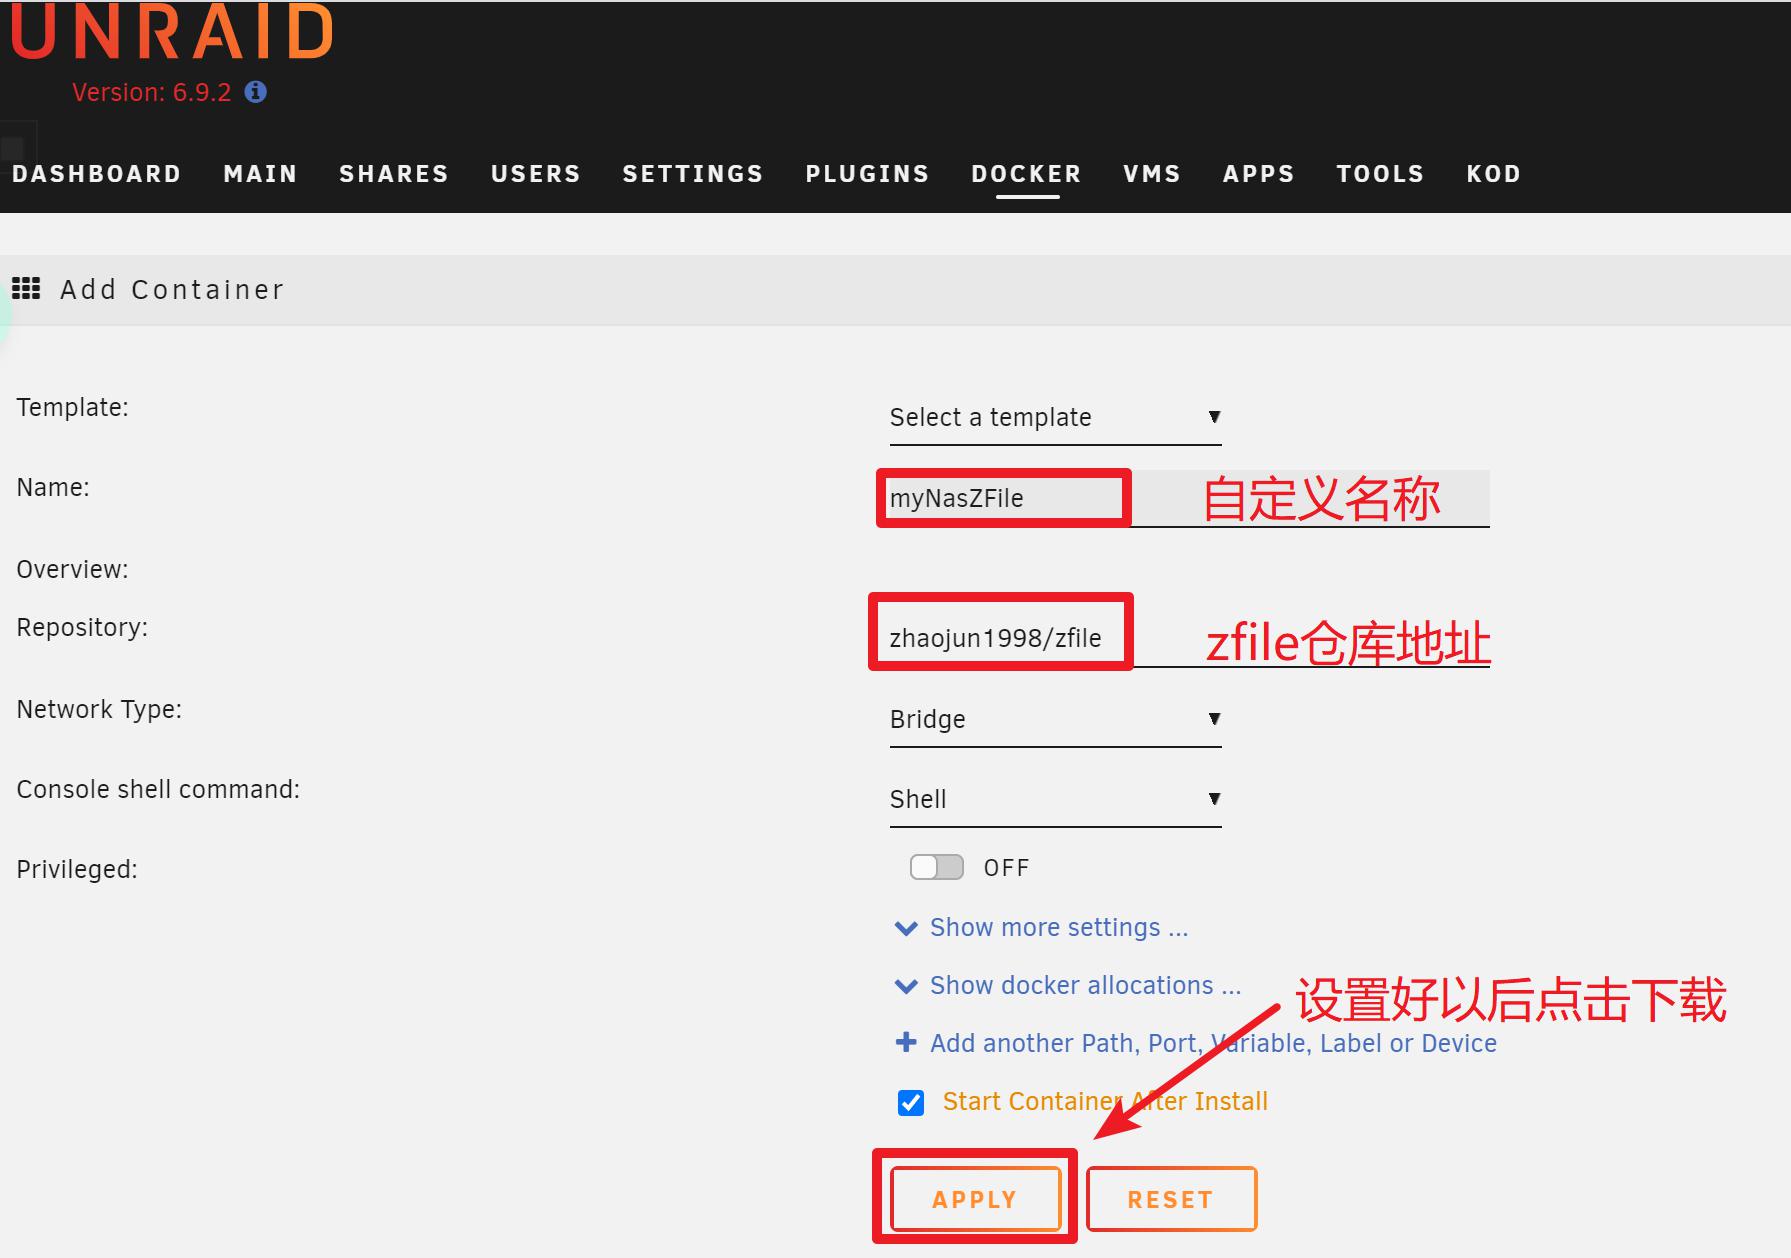The image size is (1791, 1258).
Task: Open the Tools tab
Action: (1380, 174)
